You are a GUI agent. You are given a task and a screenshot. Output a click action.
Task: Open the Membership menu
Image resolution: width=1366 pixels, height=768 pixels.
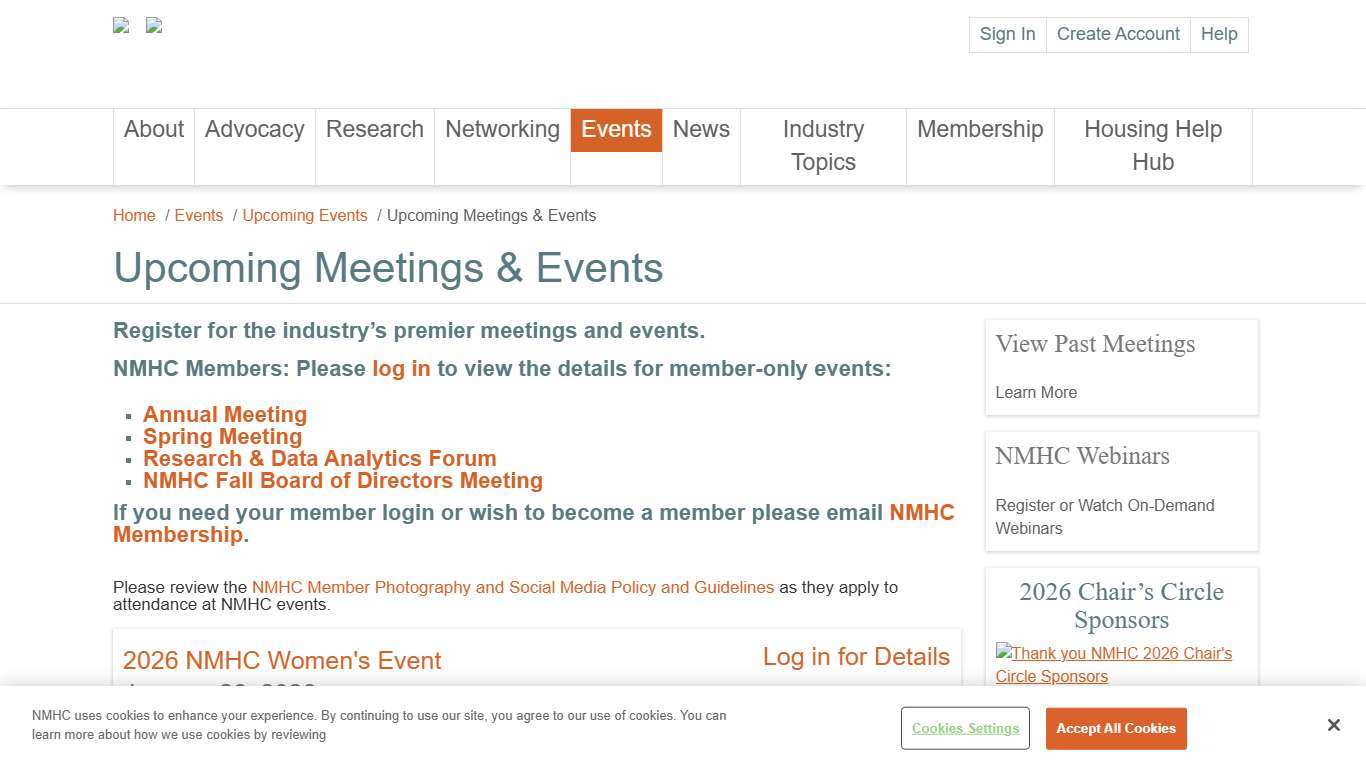point(980,129)
